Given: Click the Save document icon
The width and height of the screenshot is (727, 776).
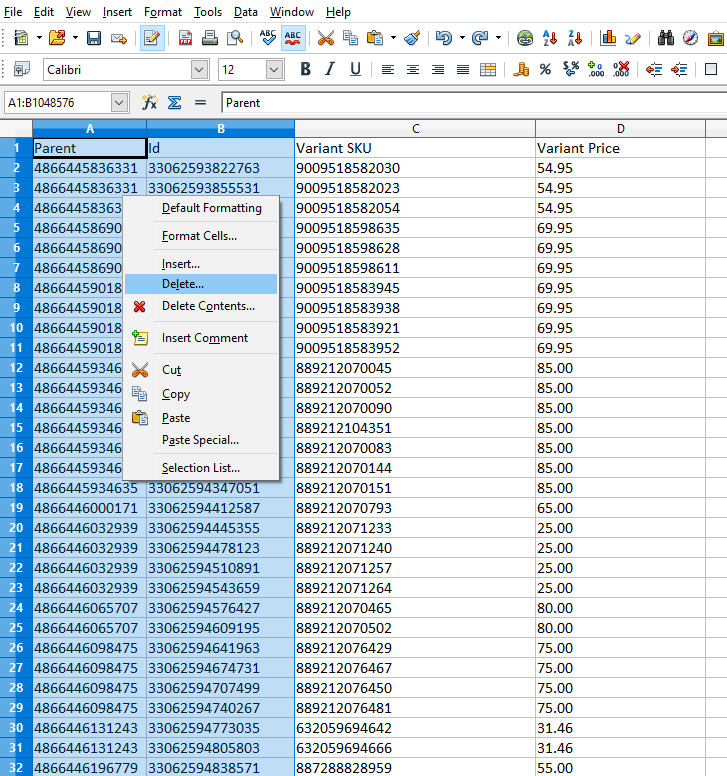Looking at the screenshot, I should coord(94,39).
